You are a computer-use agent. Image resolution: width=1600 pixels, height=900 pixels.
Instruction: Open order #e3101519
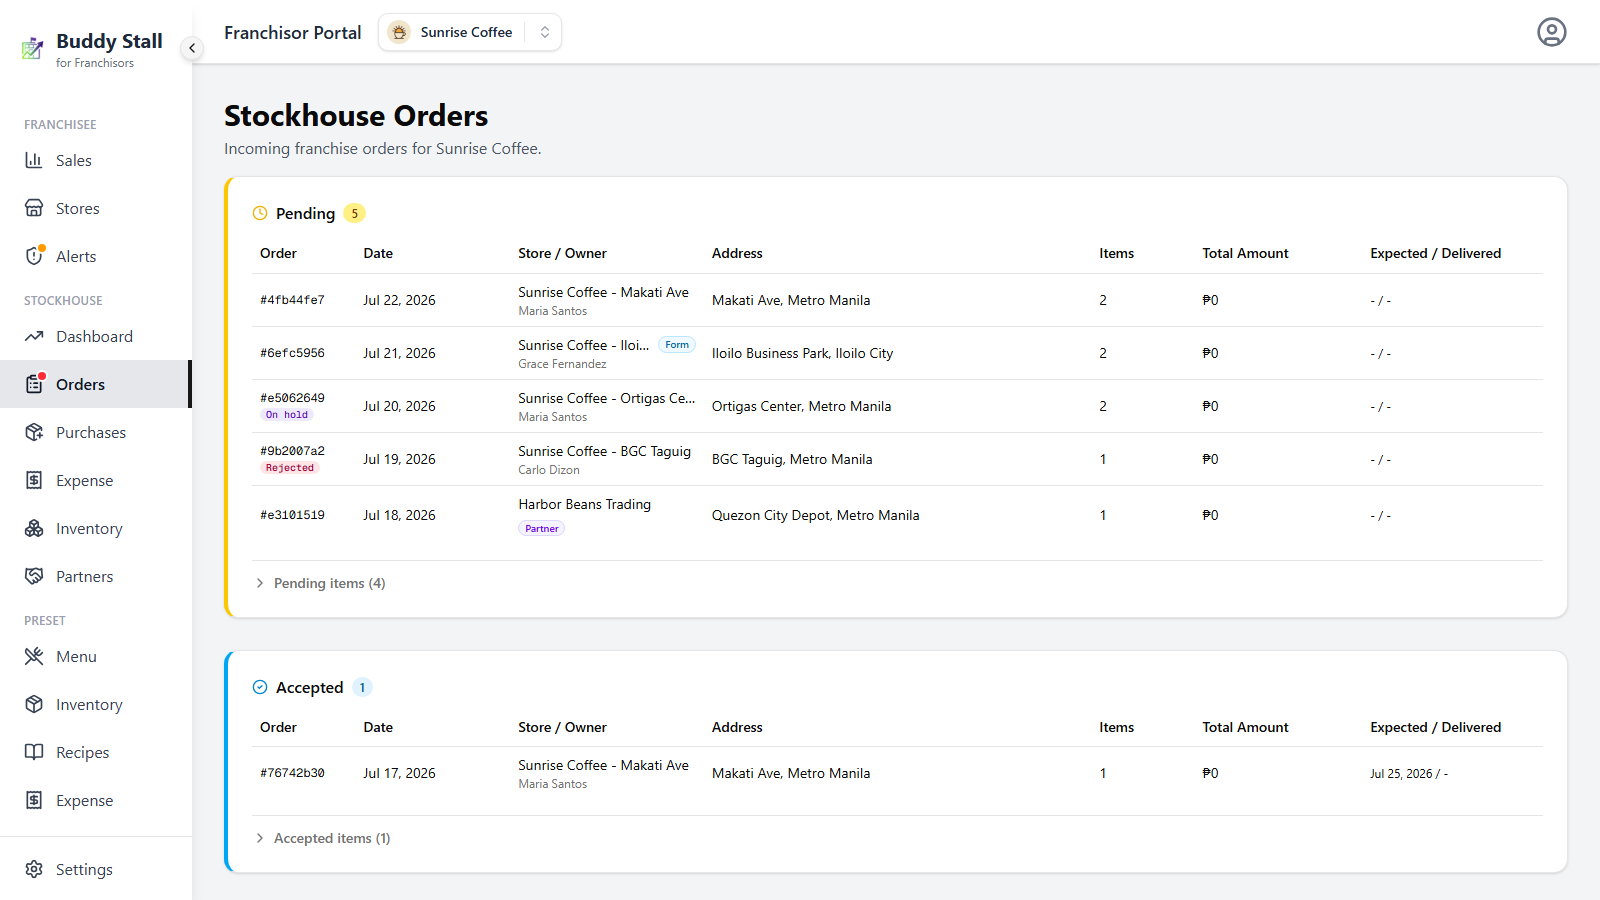tap(897, 515)
